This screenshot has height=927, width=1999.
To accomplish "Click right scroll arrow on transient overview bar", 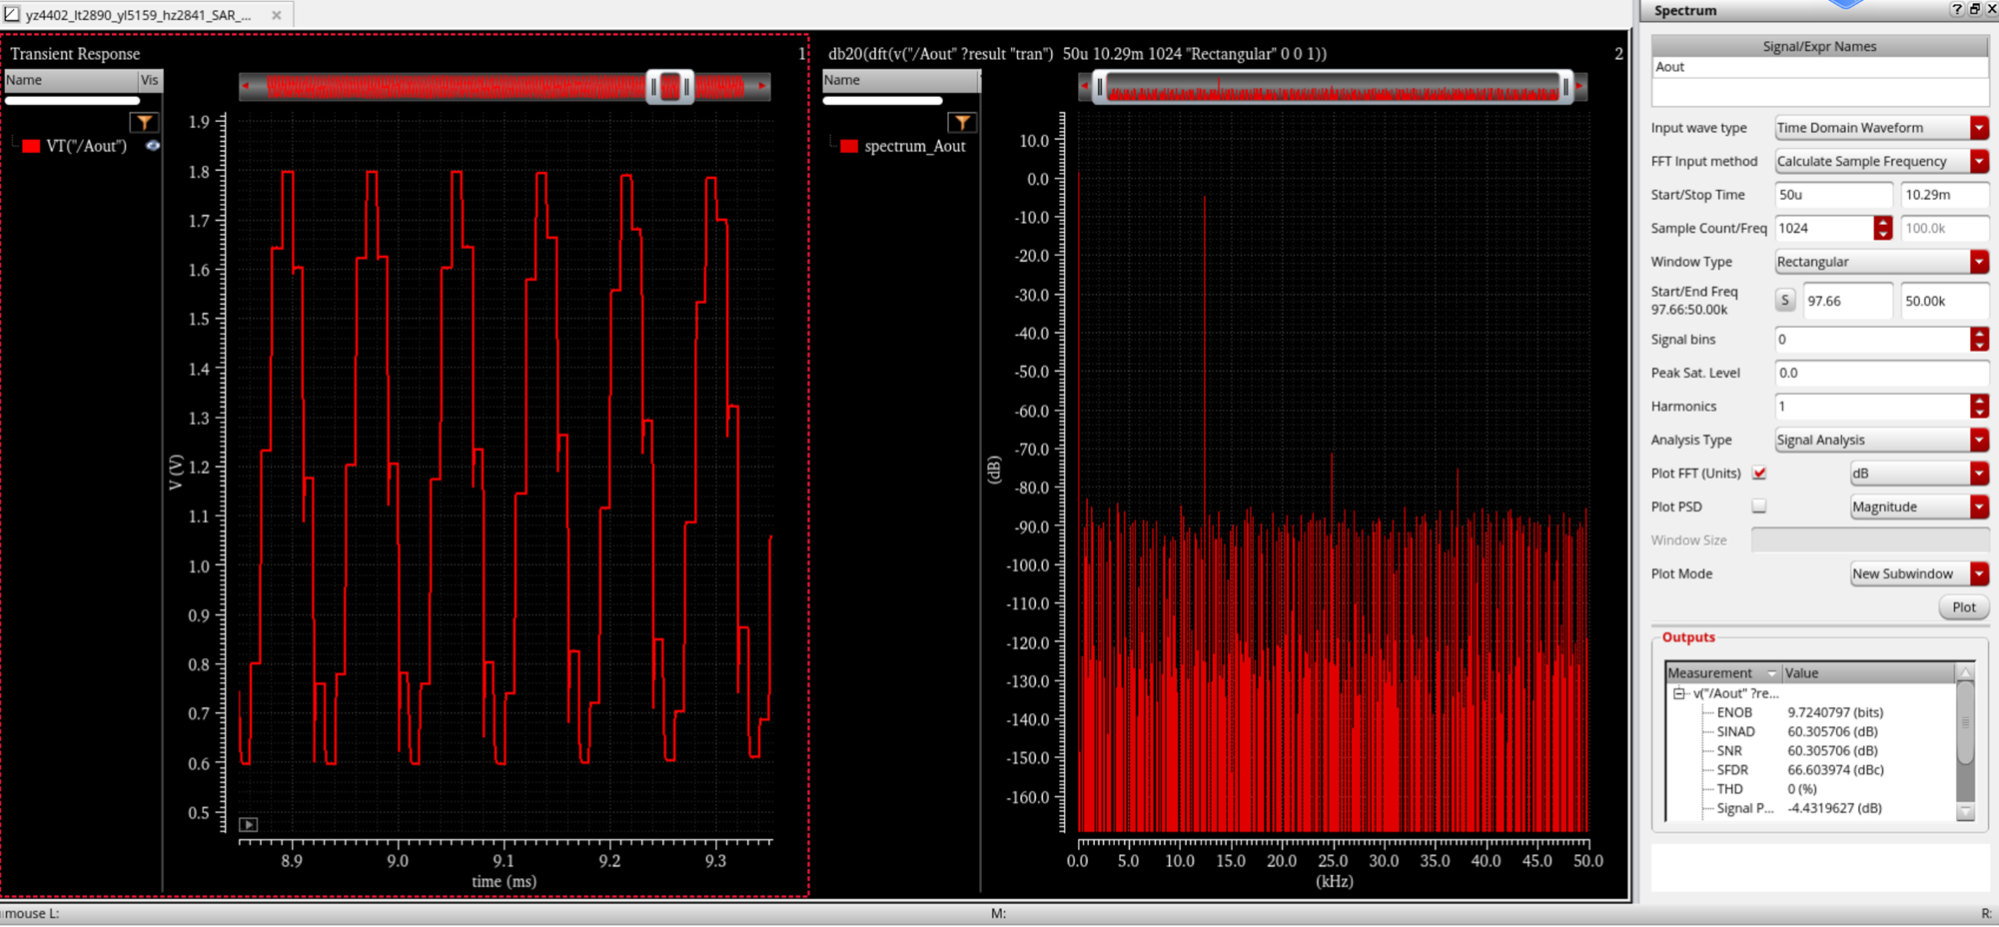I will [x=762, y=87].
